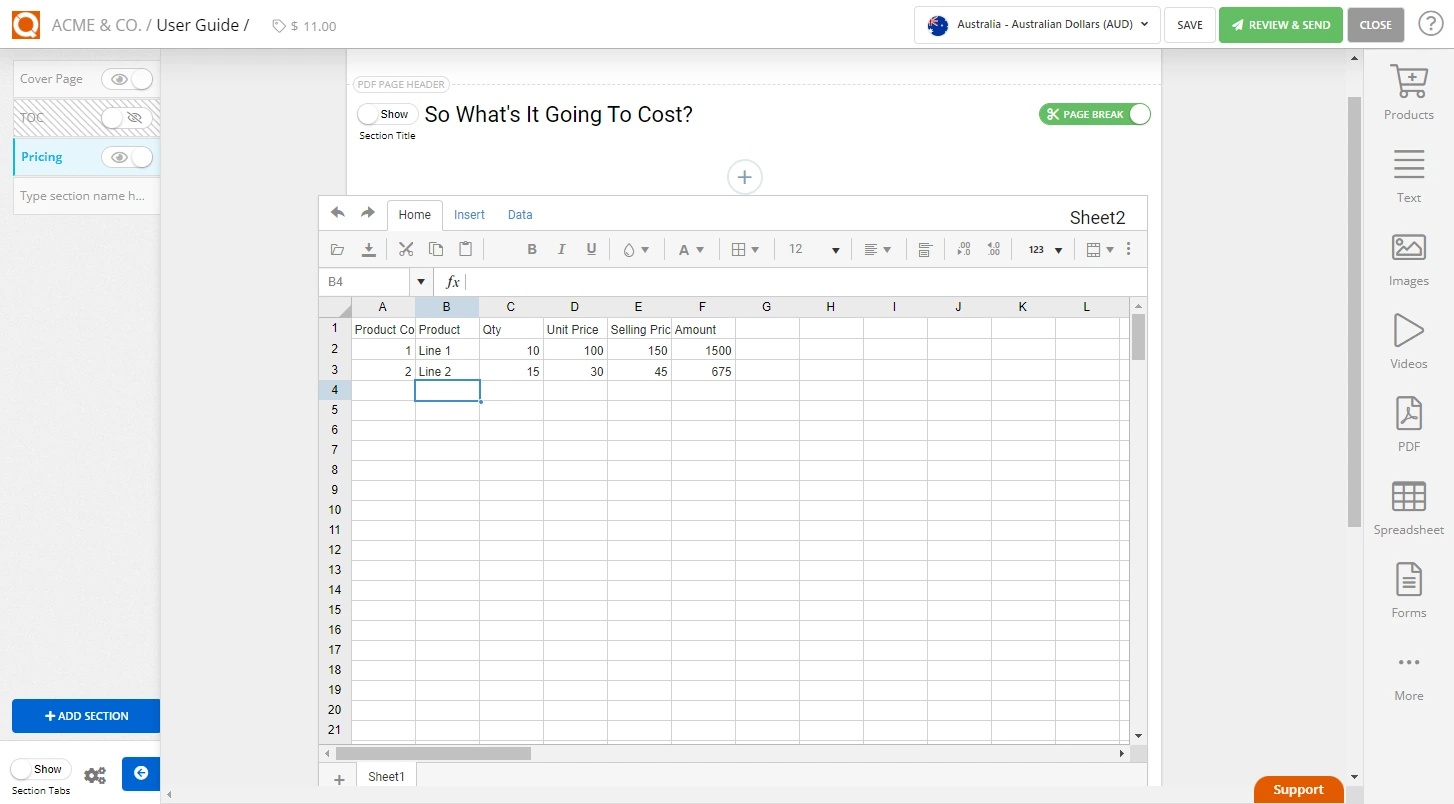Switch to the Insert tab
Screen dimensions: 1454x804
469,214
